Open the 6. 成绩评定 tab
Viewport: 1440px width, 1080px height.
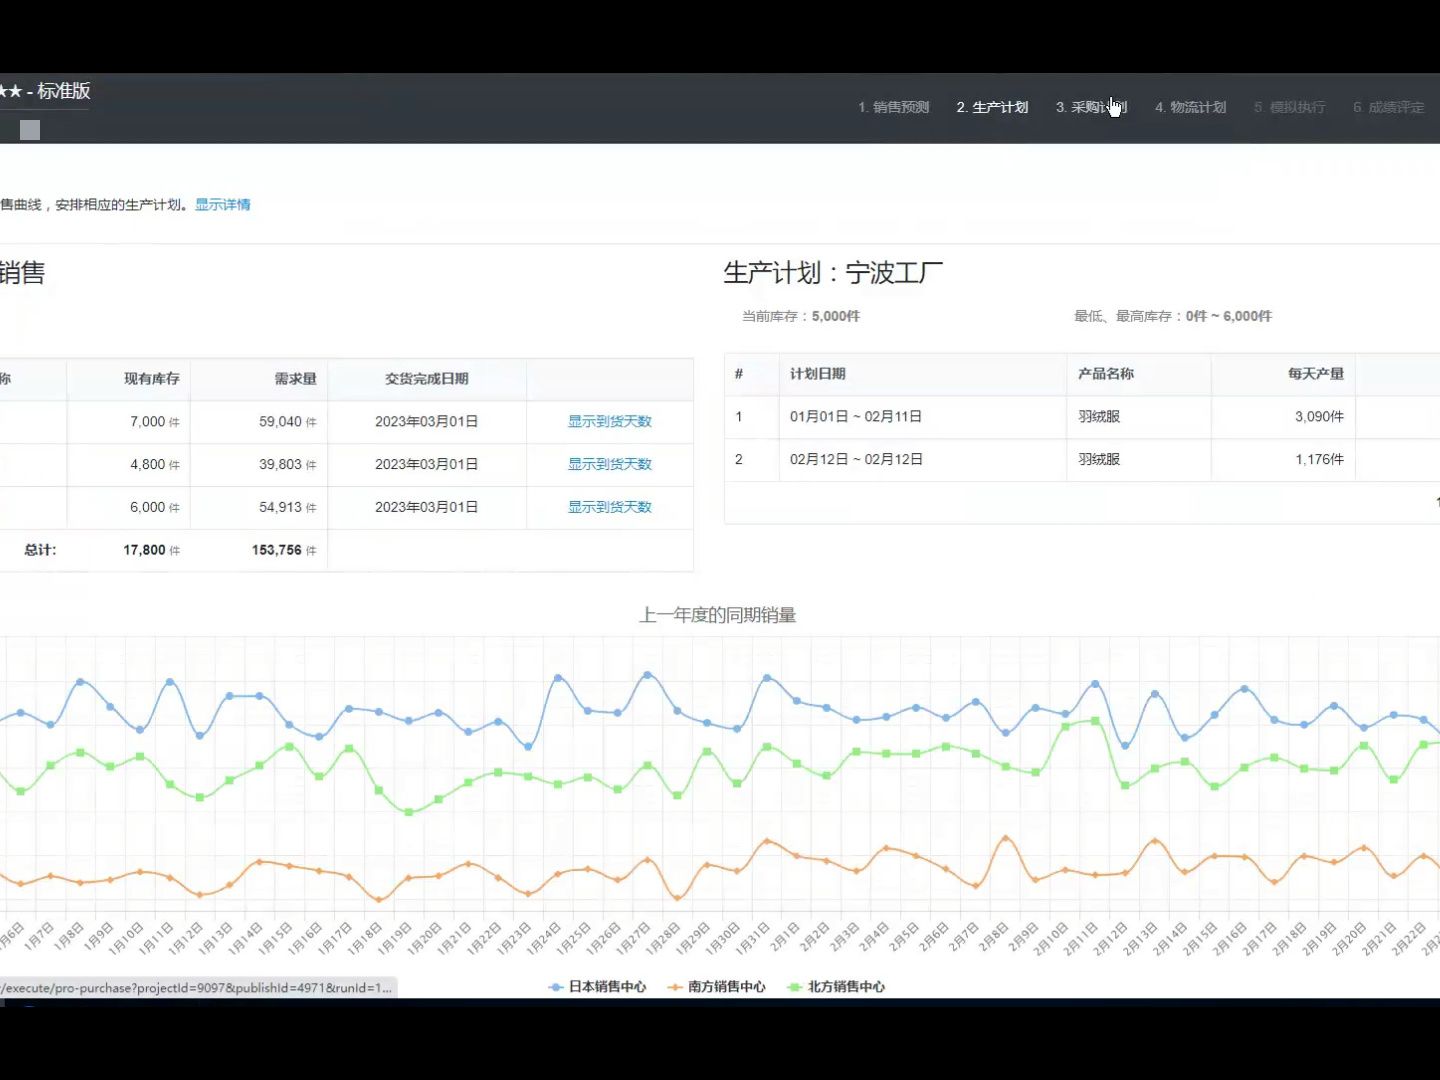[x=1388, y=107]
